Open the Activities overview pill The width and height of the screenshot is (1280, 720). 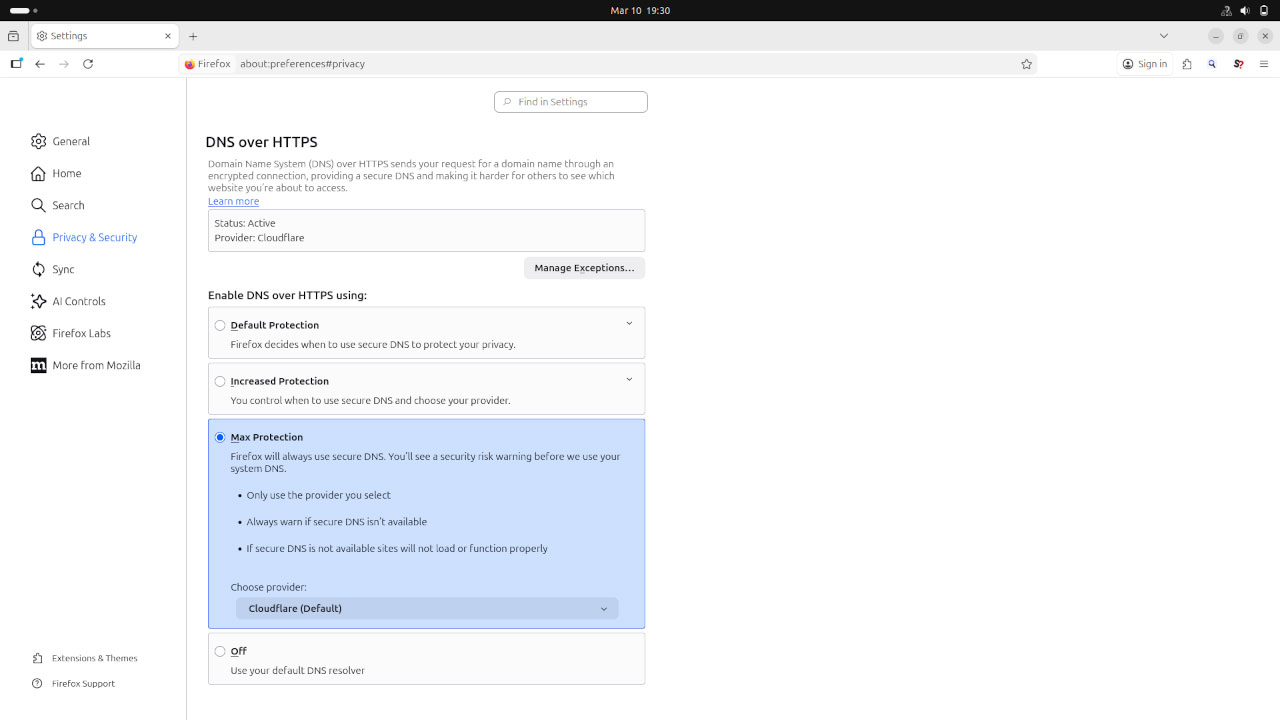pos(23,10)
